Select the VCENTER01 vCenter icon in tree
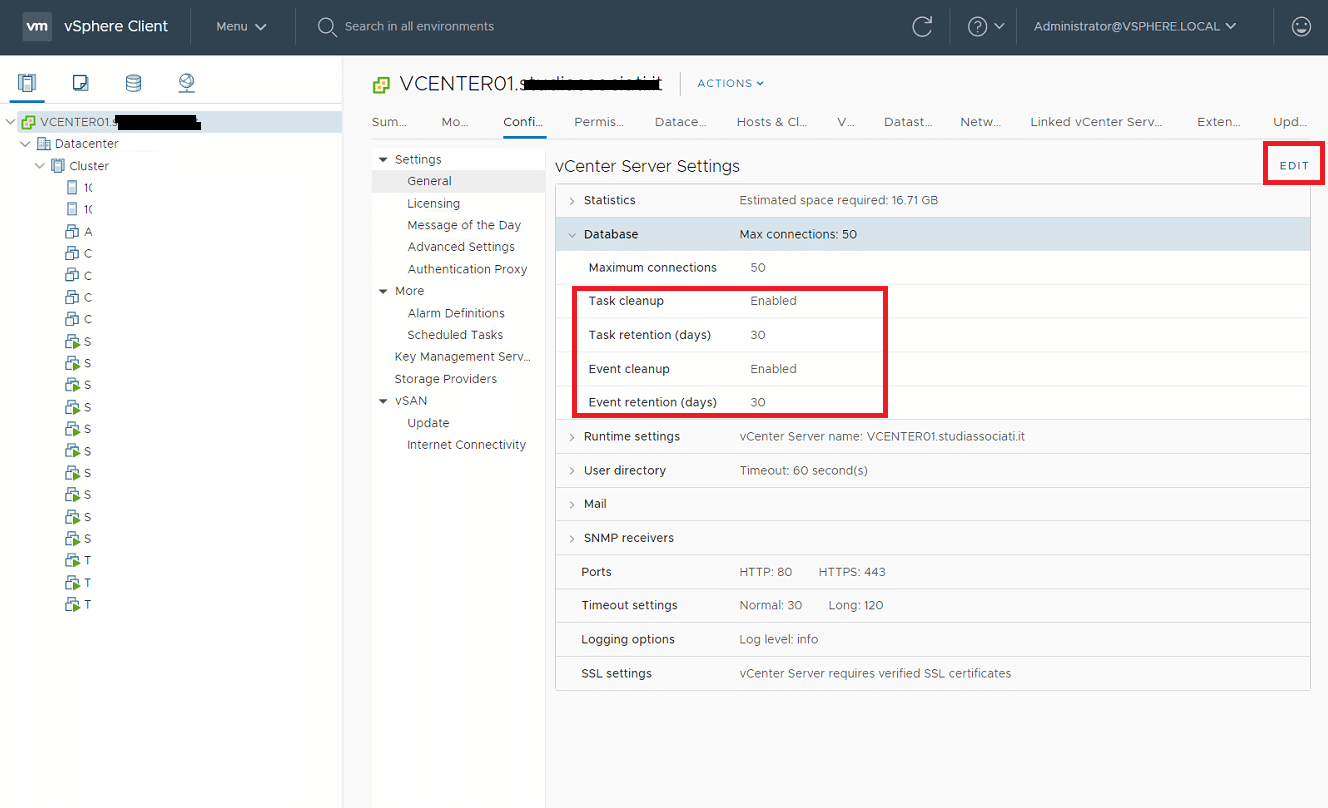Image resolution: width=1328 pixels, height=808 pixels. [x=28, y=122]
